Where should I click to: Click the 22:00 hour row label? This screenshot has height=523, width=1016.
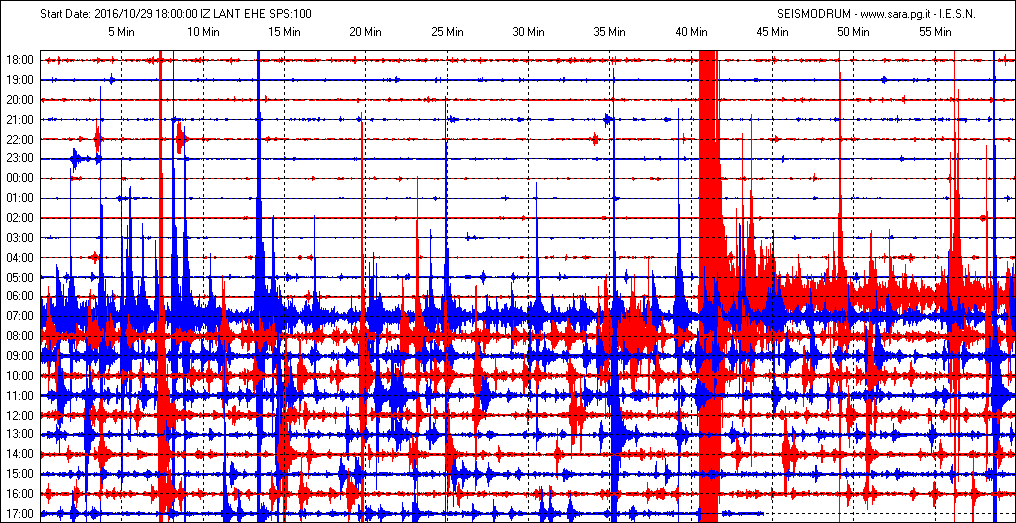19,139
